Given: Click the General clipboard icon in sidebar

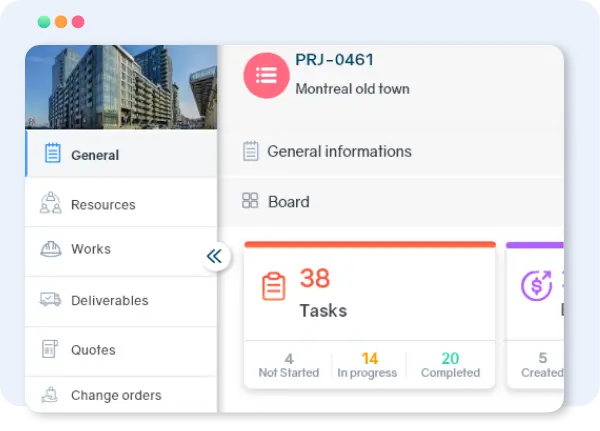Looking at the screenshot, I should (x=52, y=154).
